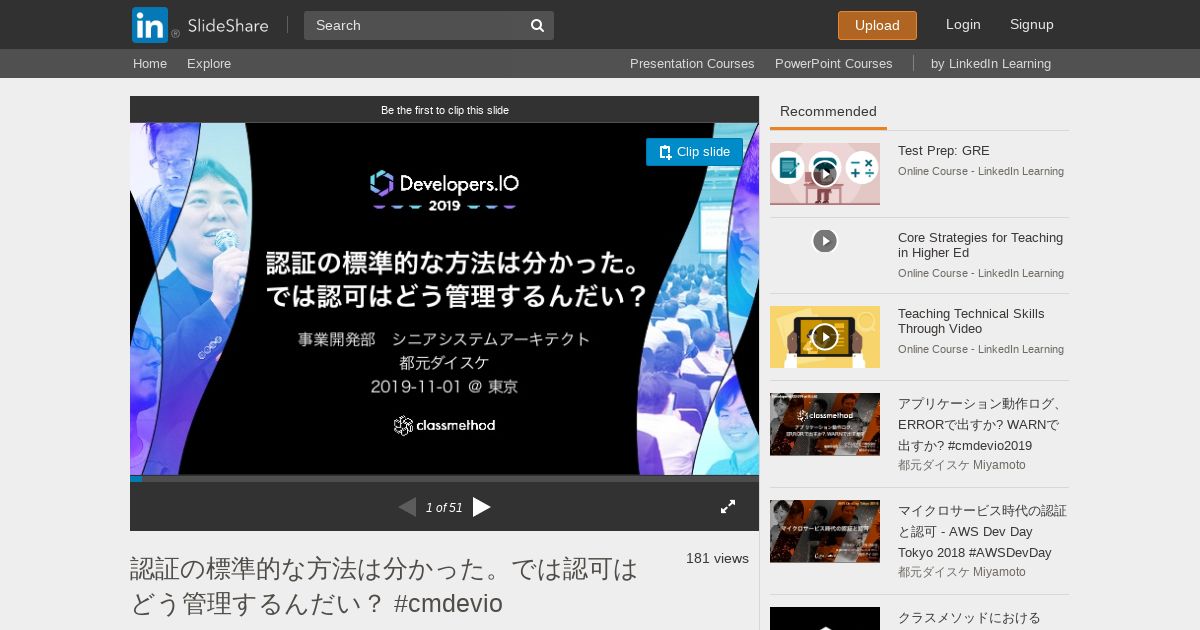Click the main slide image
The image size is (1200, 630).
(444, 299)
